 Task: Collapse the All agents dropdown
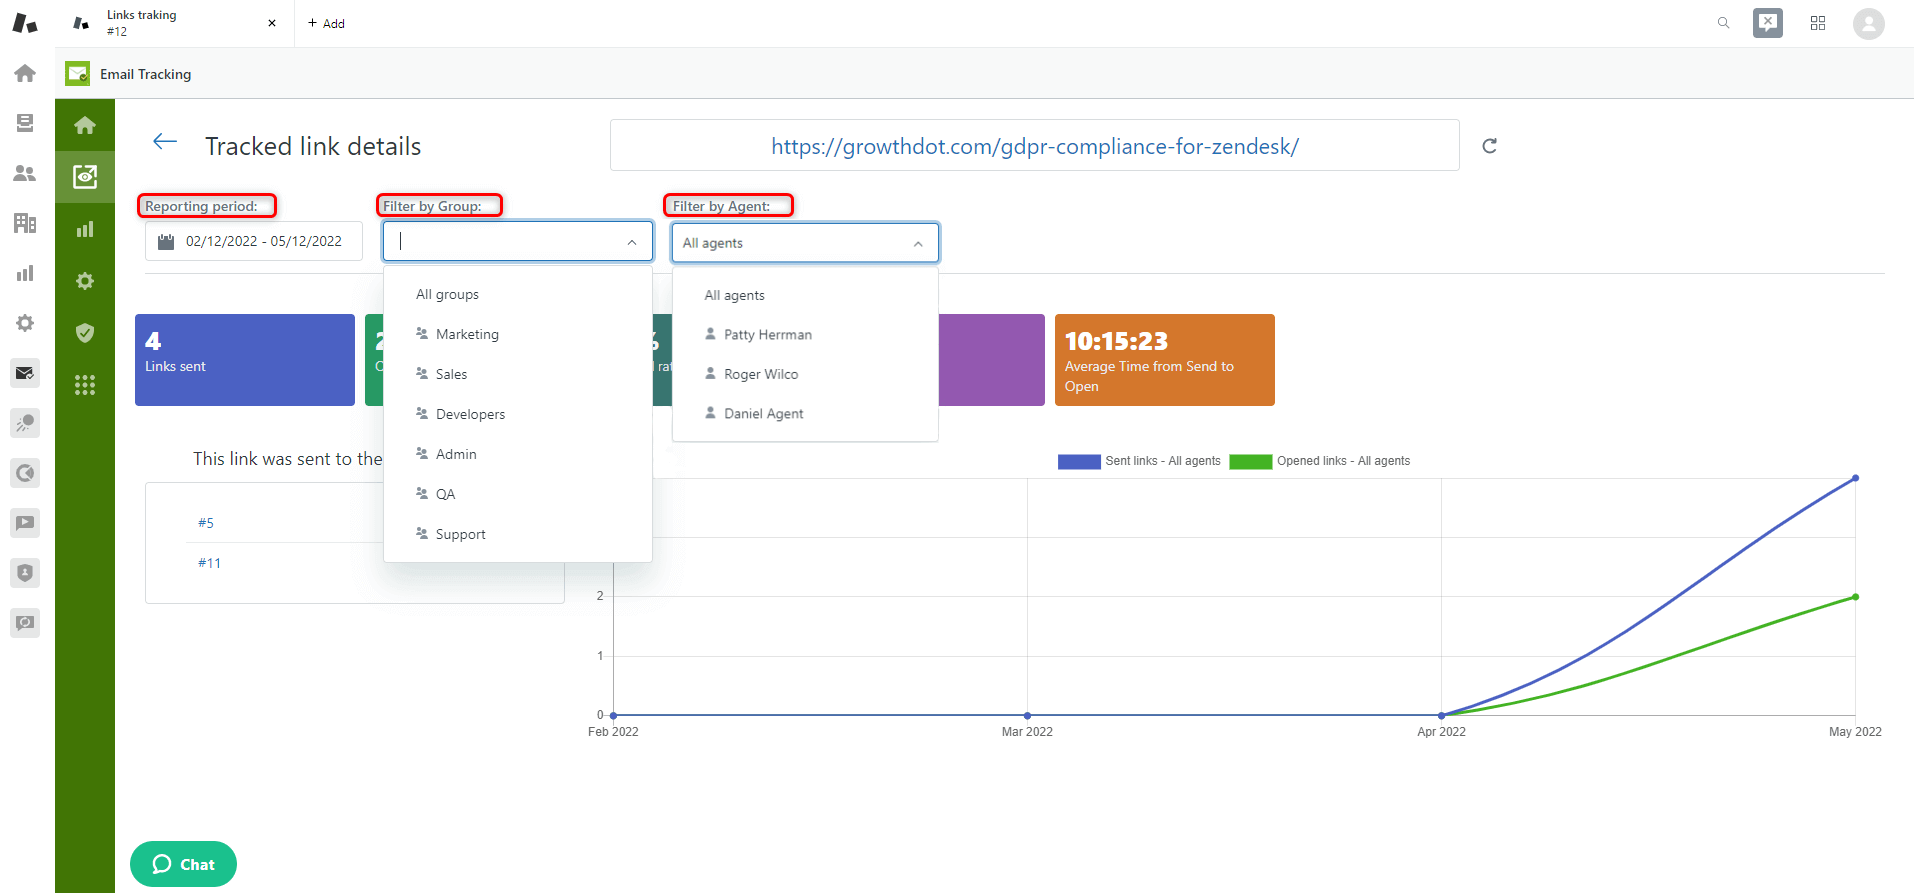coord(918,243)
